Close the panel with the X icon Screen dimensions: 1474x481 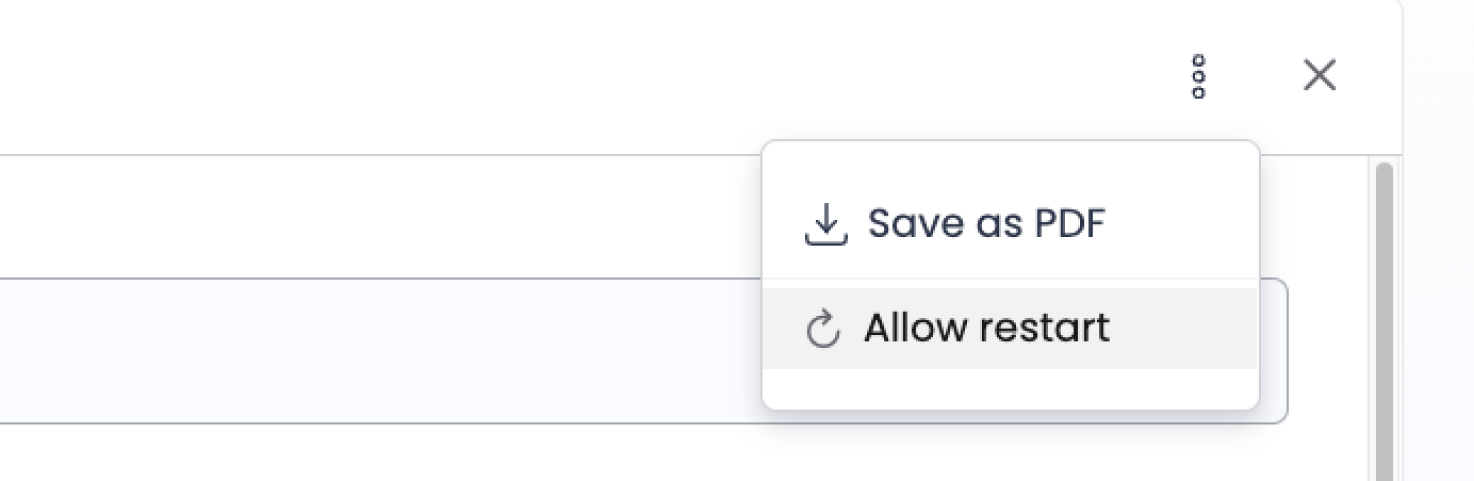coord(1319,75)
